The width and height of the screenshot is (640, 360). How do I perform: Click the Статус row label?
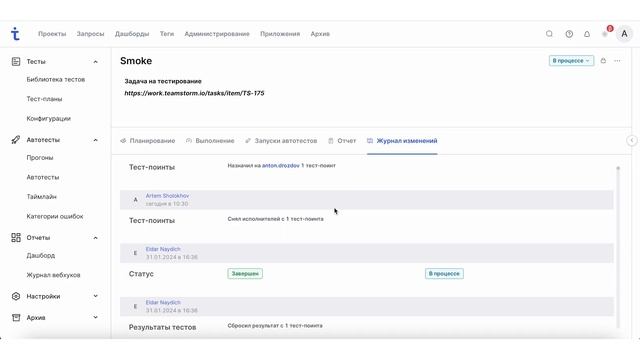coord(141,274)
